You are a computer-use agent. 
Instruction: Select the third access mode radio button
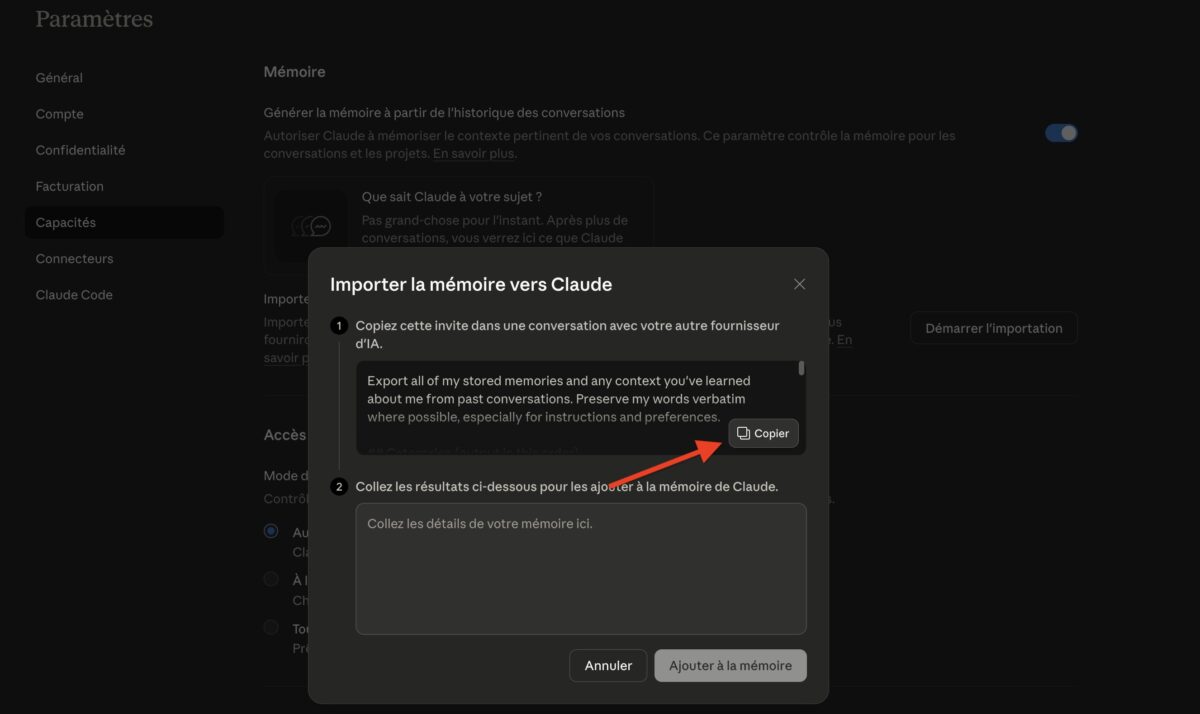(271, 627)
